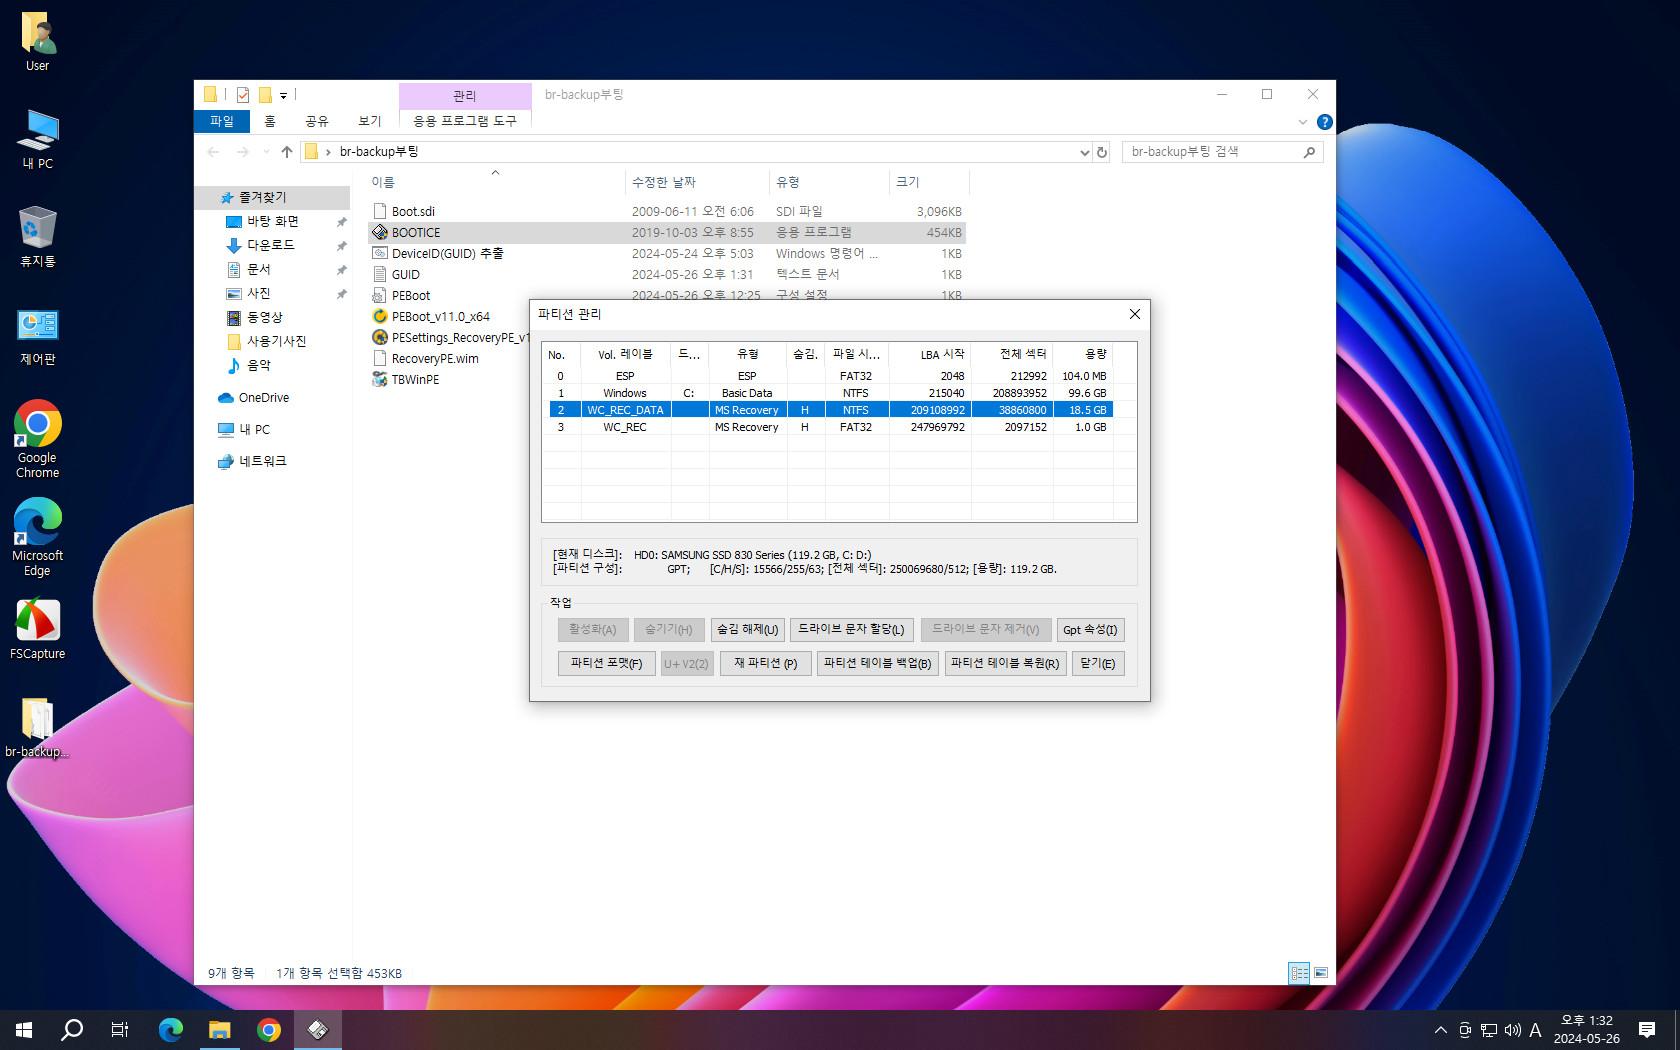Open Chrome from the taskbar

(269, 1030)
